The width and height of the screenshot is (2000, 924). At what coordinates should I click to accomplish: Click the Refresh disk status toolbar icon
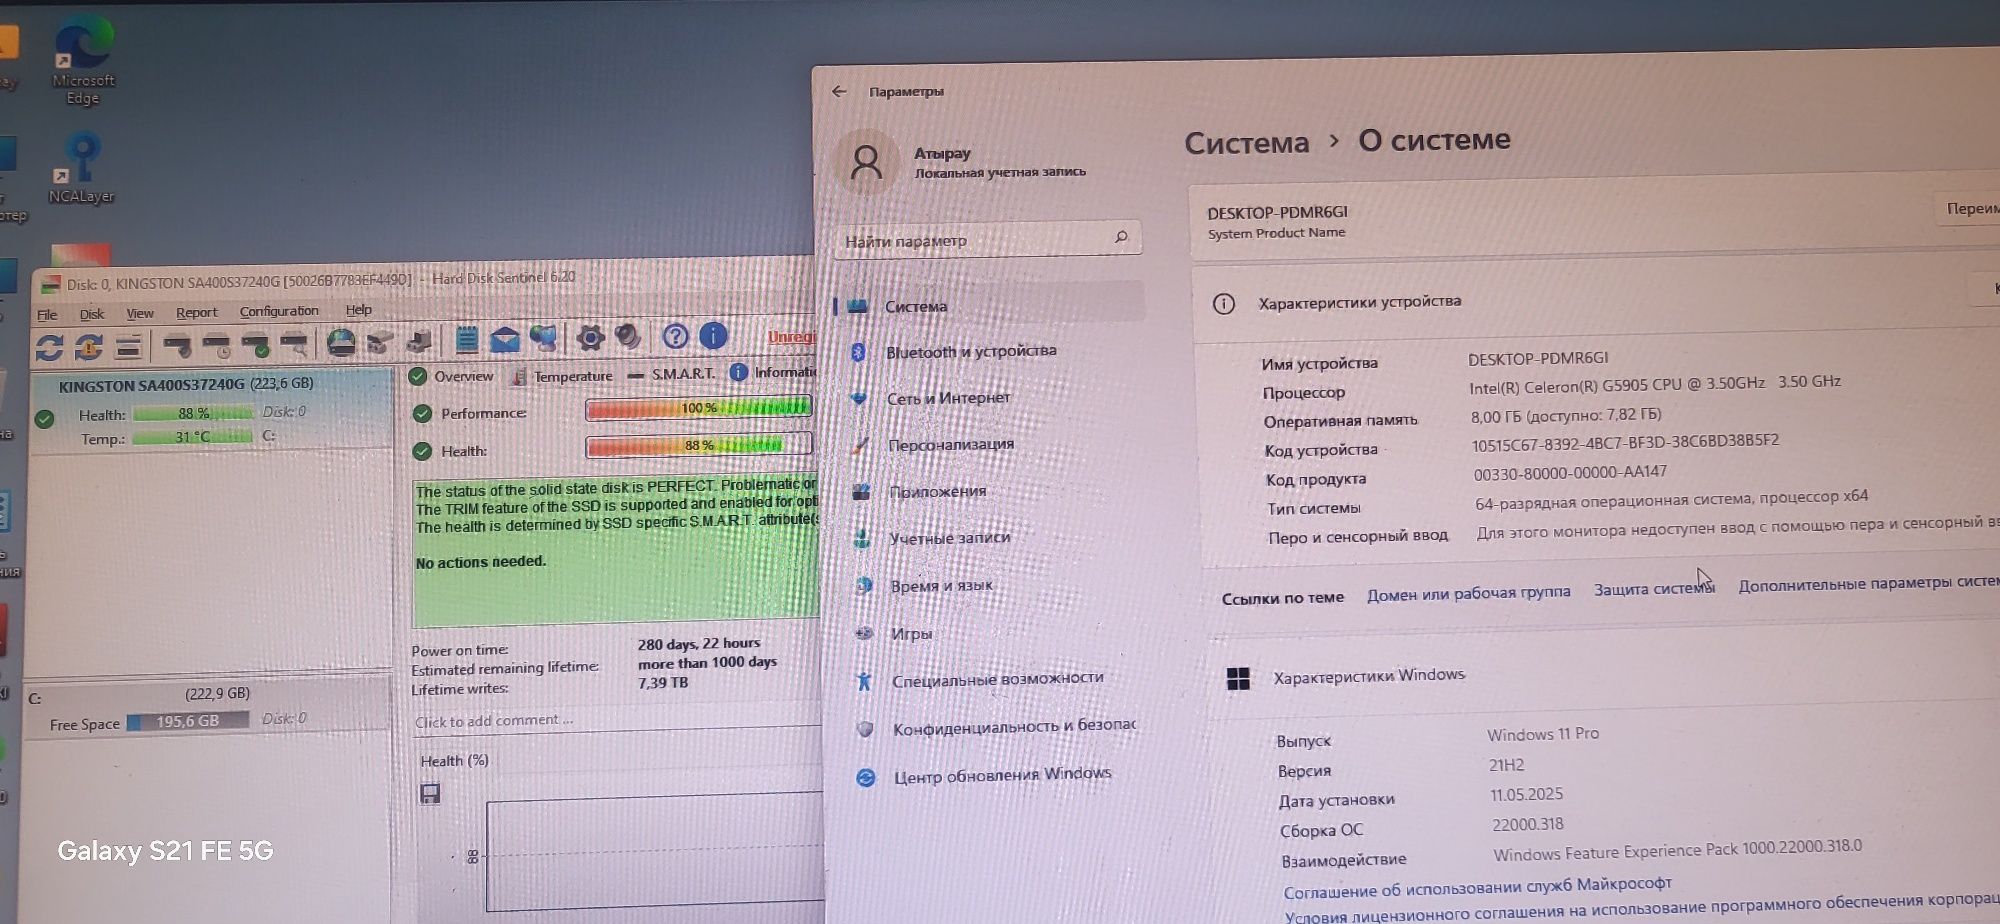[x=49, y=347]
